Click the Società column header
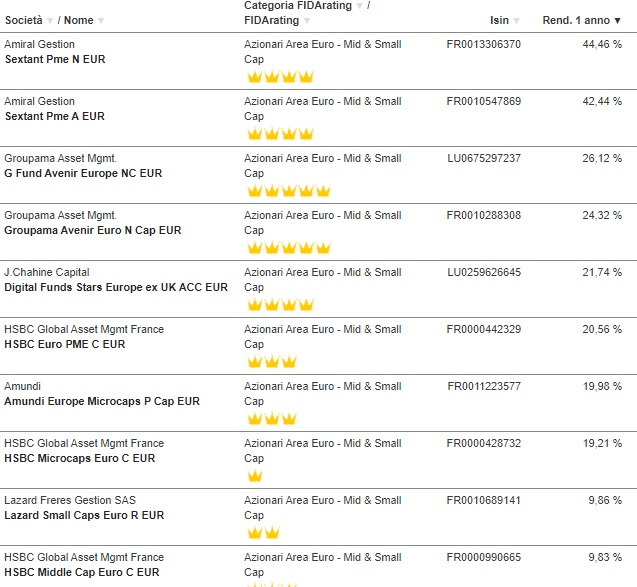637x587 pixels. coord(24,20)
